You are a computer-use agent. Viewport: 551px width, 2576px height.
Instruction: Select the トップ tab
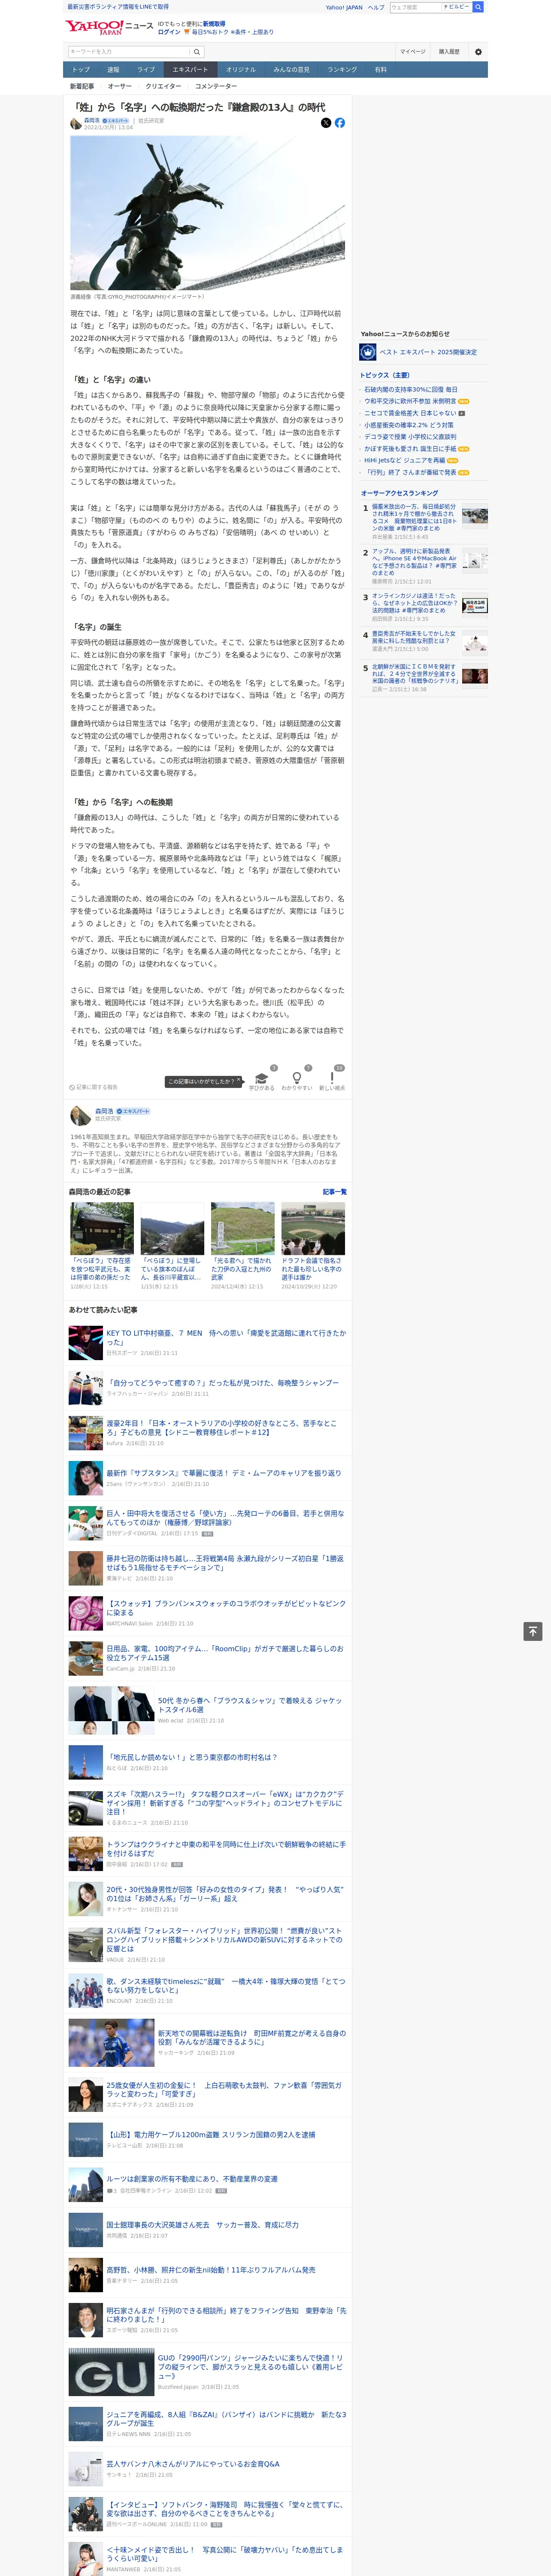point(81,70)
